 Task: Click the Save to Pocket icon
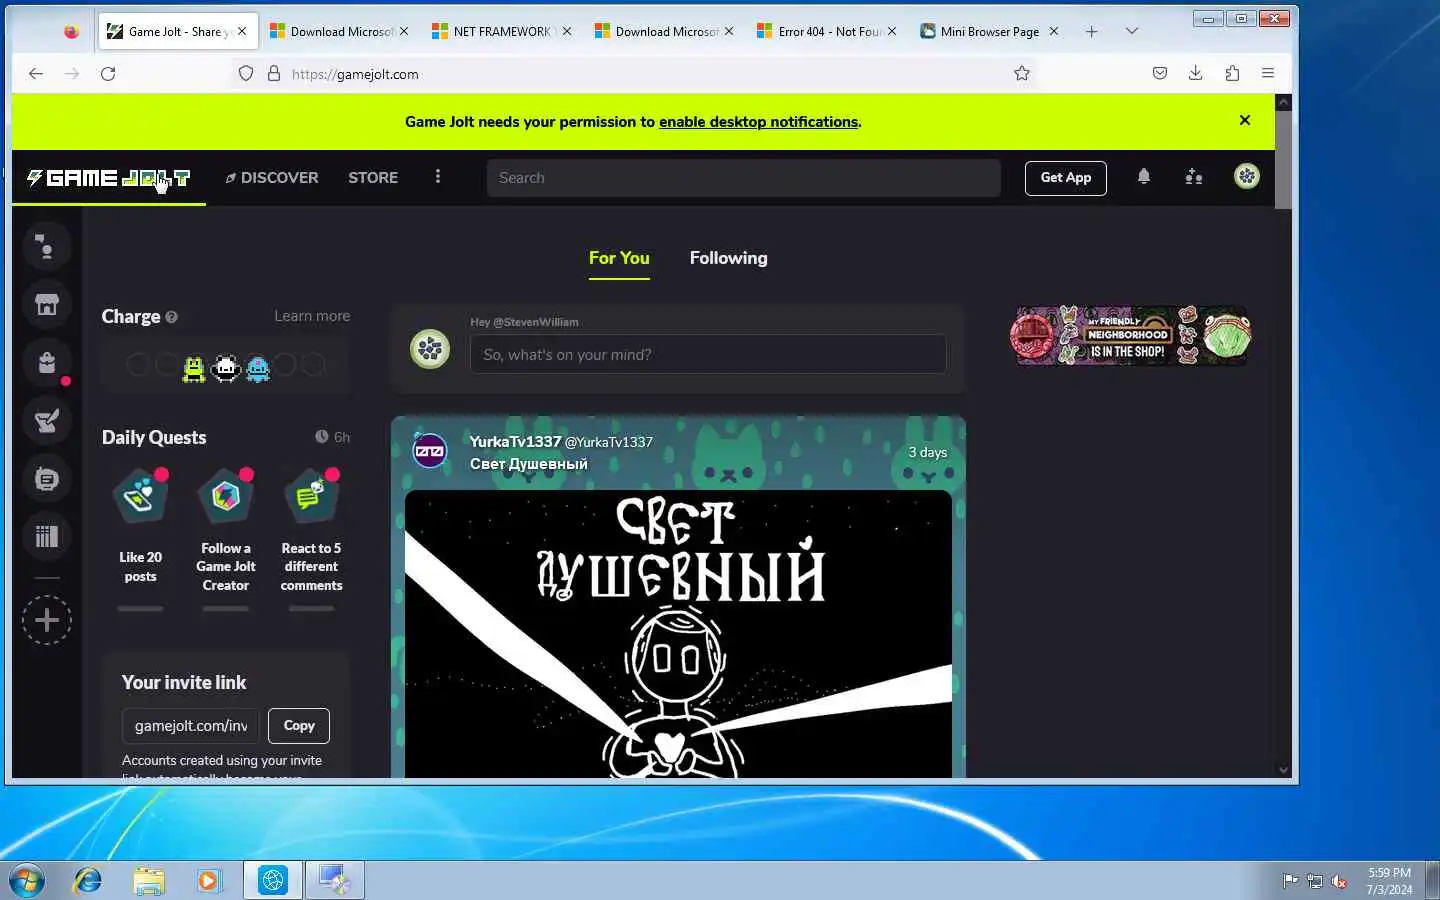1159,73
